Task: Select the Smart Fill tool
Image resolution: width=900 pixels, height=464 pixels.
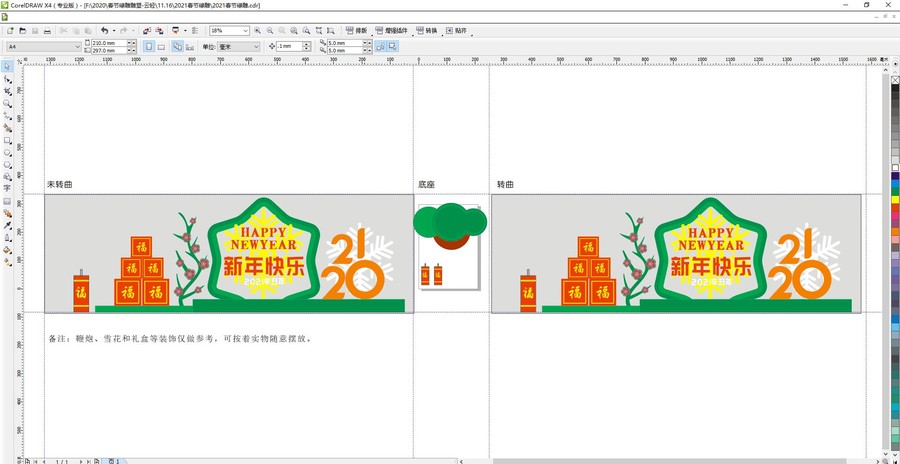Action: coord(7,128)
